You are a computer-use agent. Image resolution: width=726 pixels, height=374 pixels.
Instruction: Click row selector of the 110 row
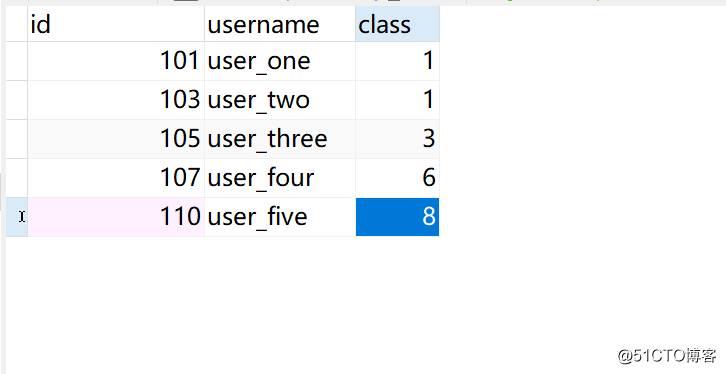pos(17,217)
